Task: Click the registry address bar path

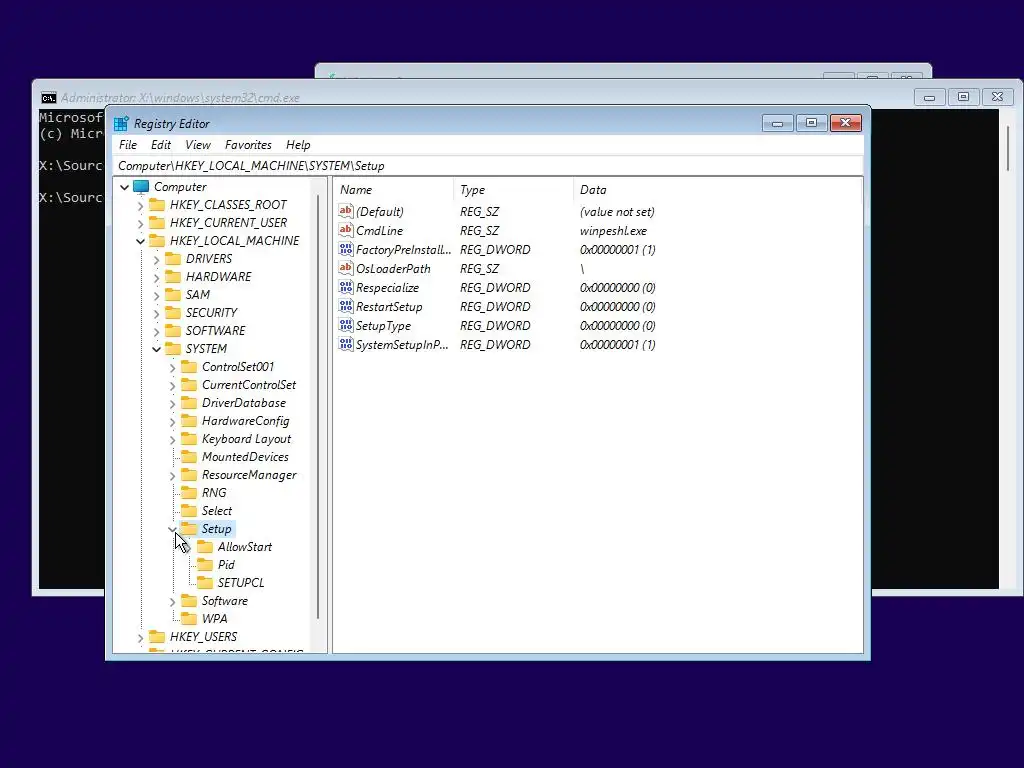Action: pos(488,166)
